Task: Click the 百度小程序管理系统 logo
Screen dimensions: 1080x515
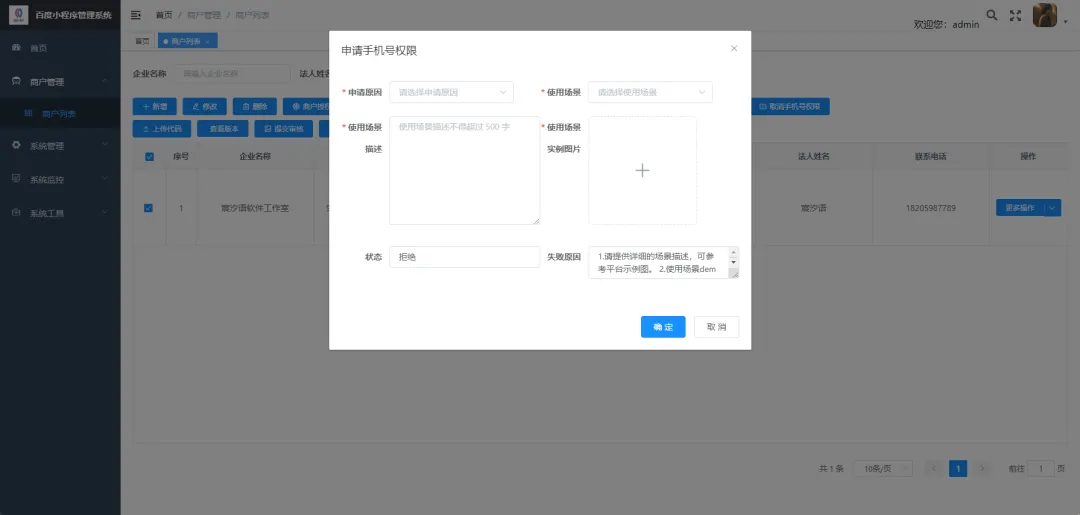Action: coord(19,14)
